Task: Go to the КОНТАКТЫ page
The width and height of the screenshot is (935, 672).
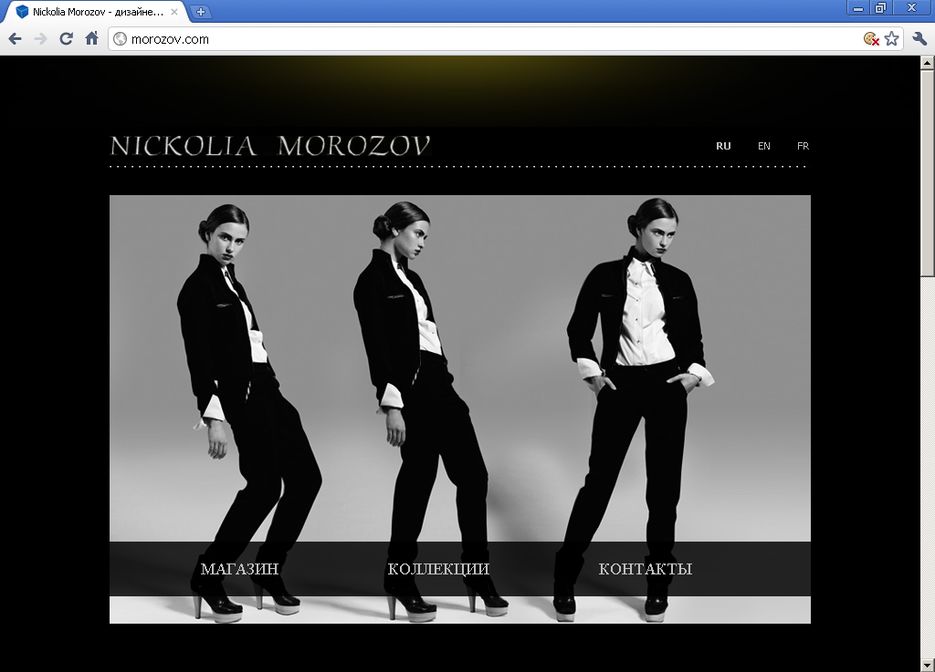Action: tap(645, 569)
